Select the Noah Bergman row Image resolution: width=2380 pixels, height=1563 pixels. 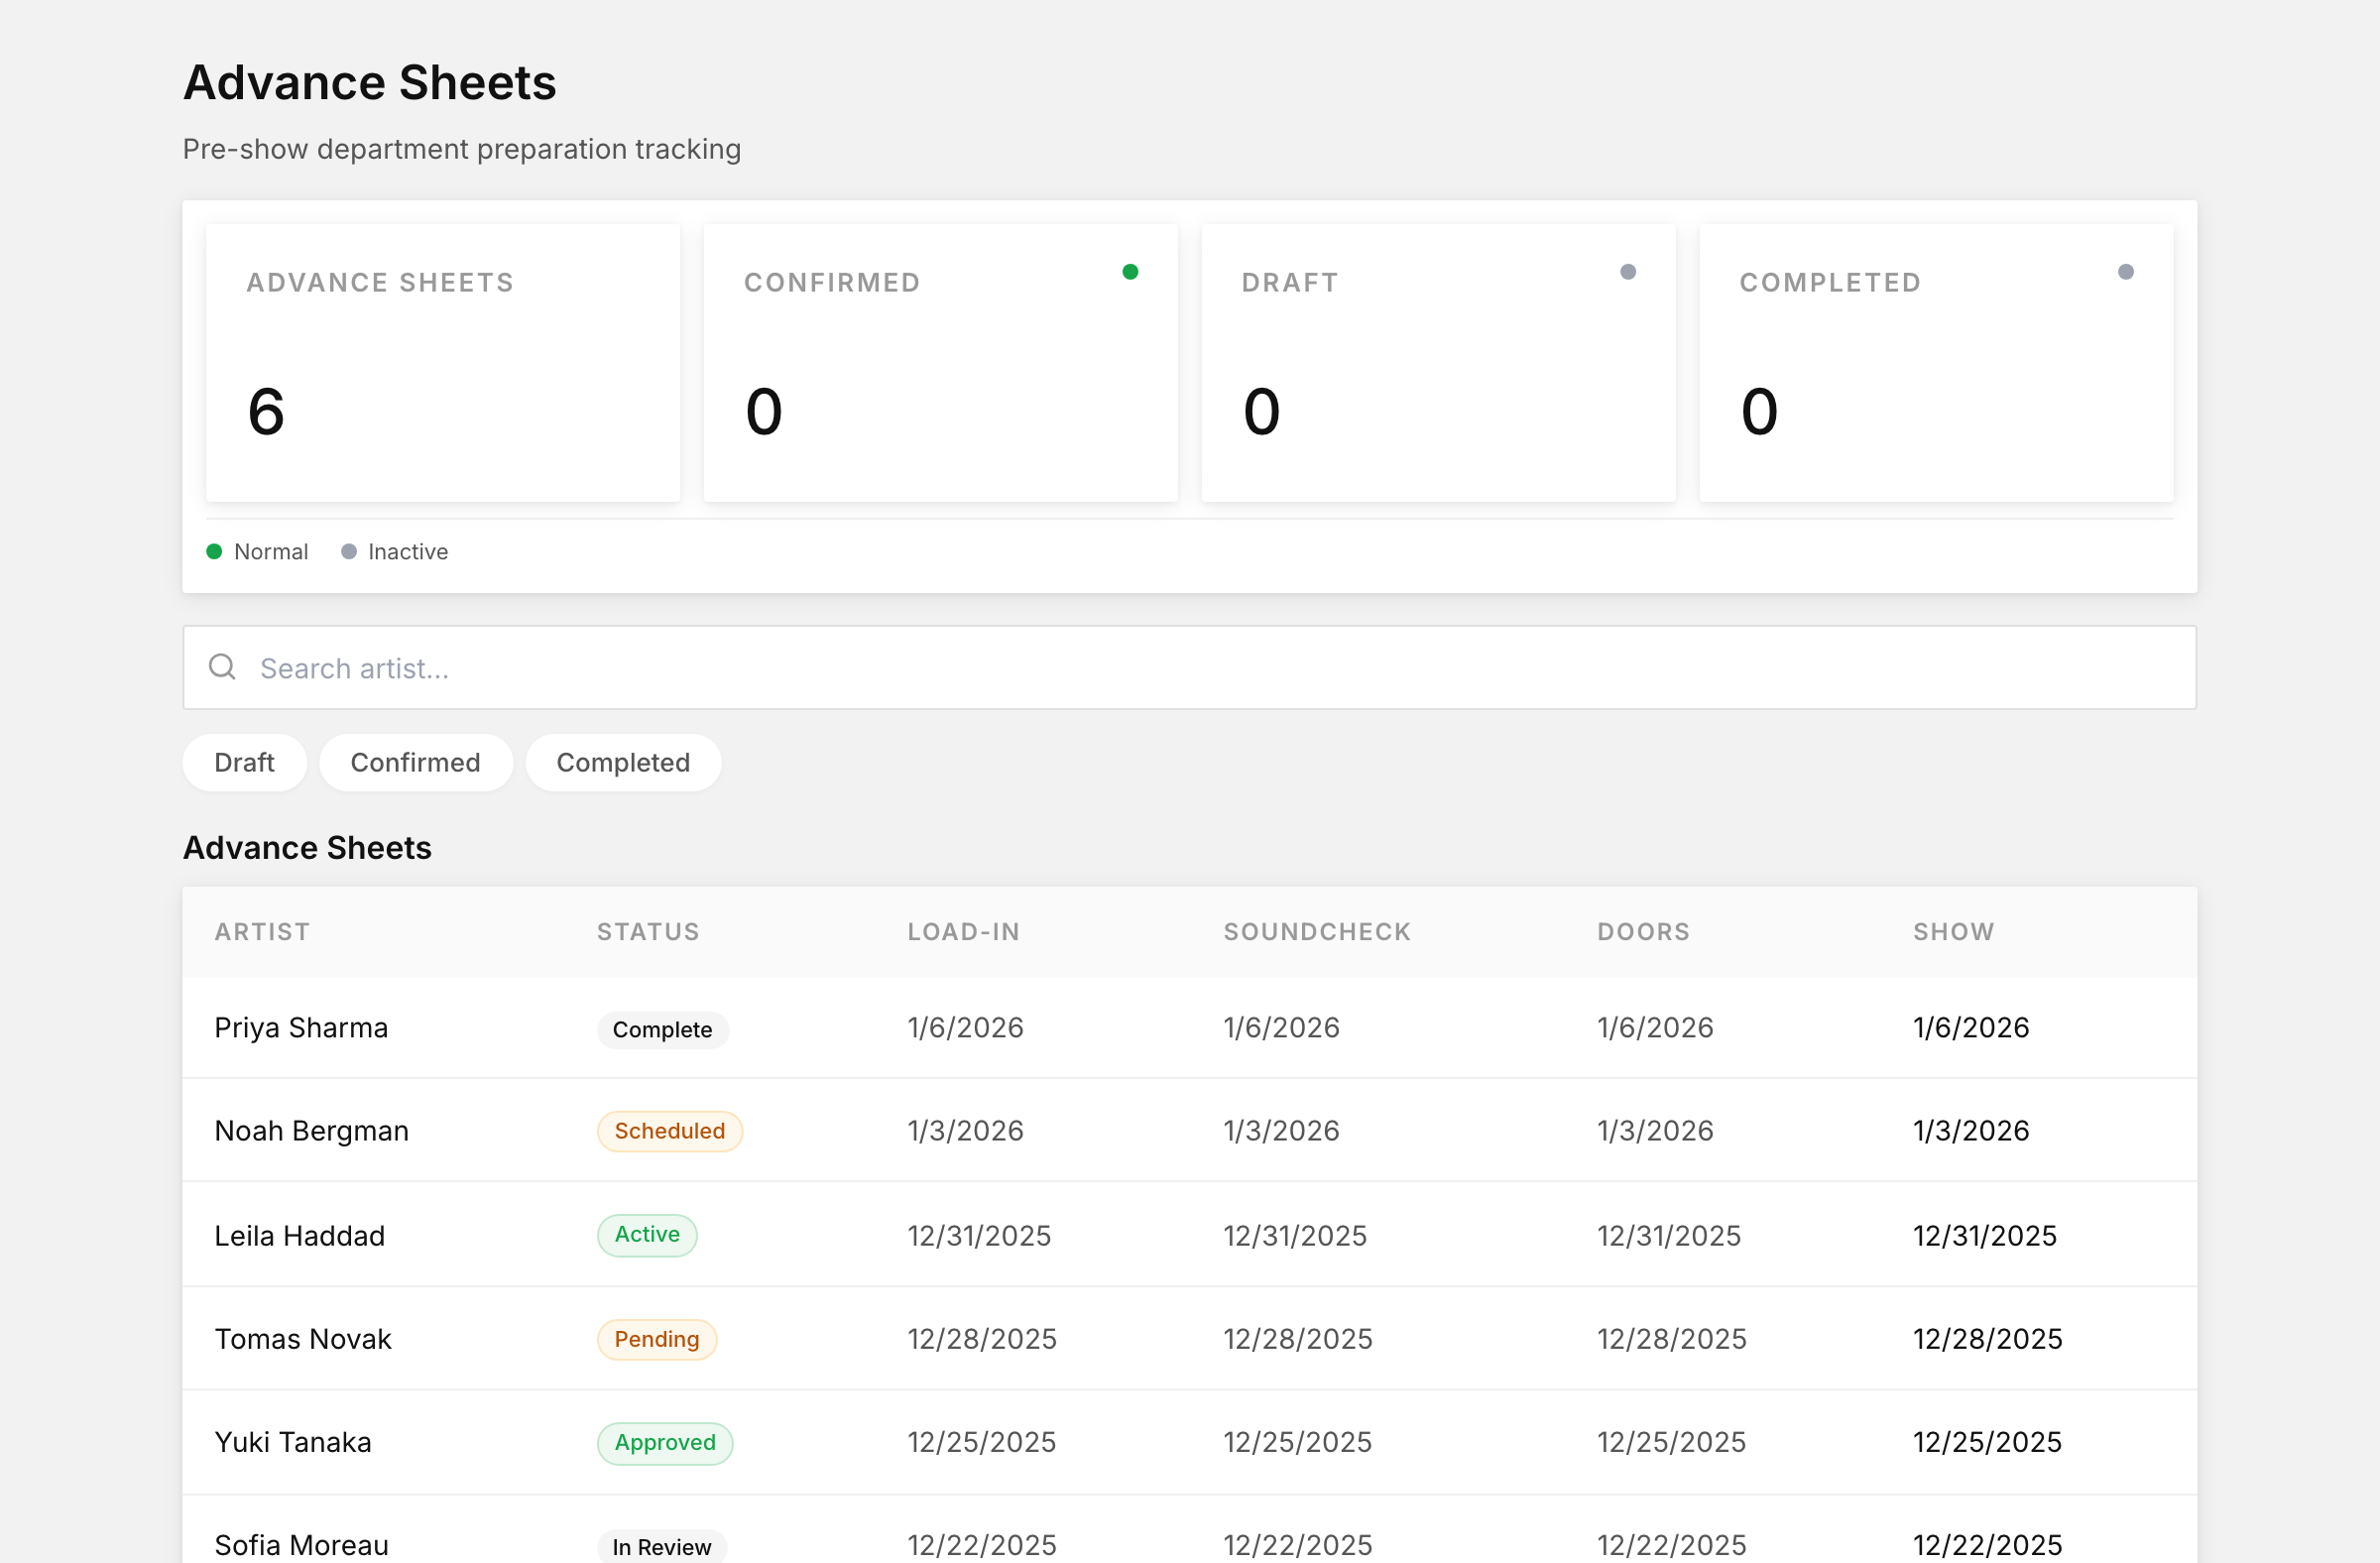click(x=1190, y=1131)
